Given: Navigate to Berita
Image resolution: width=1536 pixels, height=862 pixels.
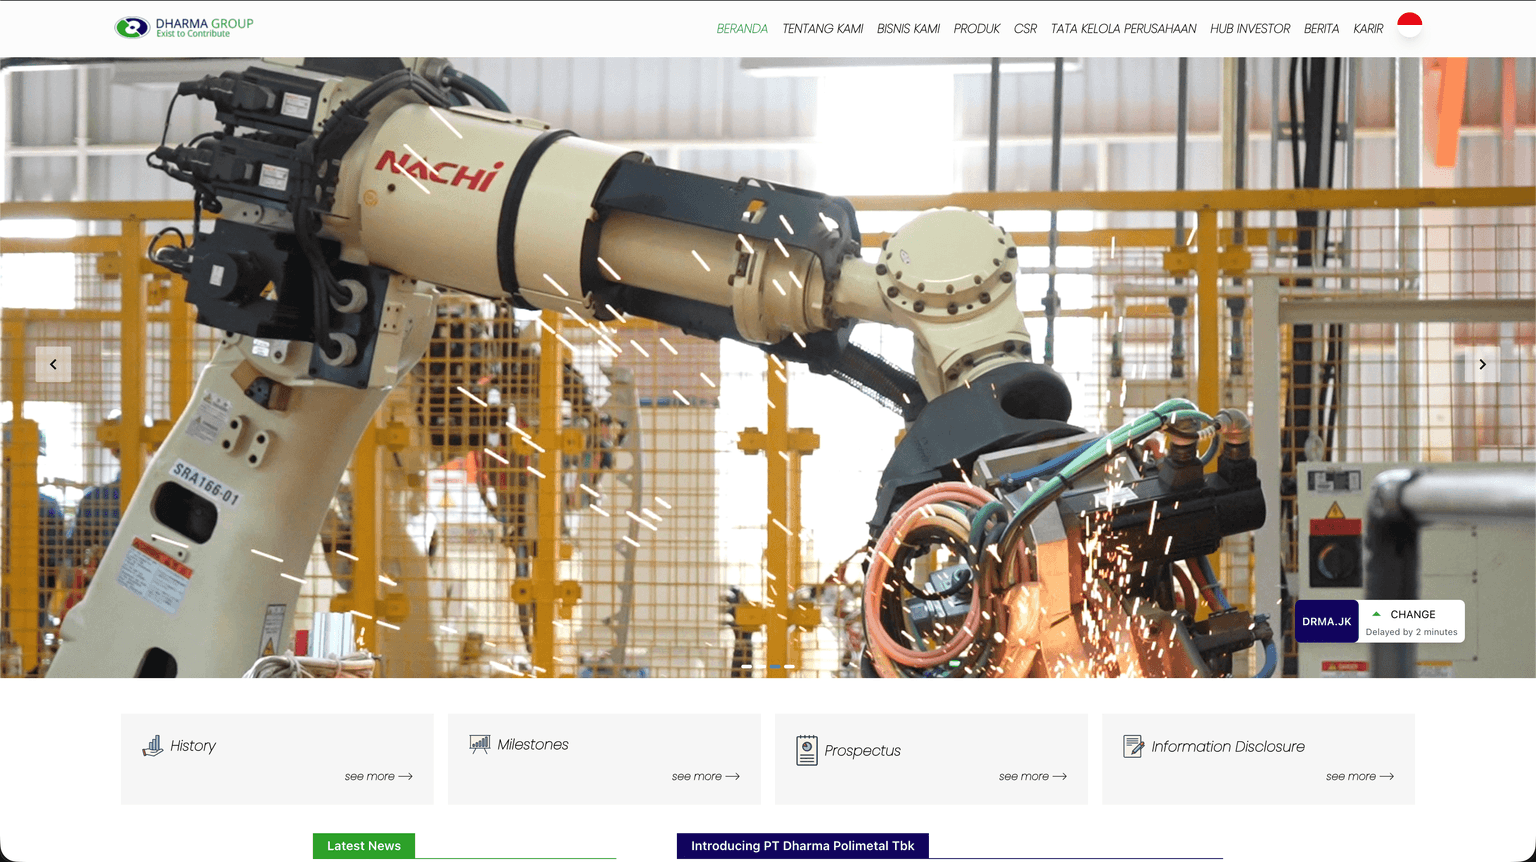Looking at the screenshot, I should click(1321, 29).
